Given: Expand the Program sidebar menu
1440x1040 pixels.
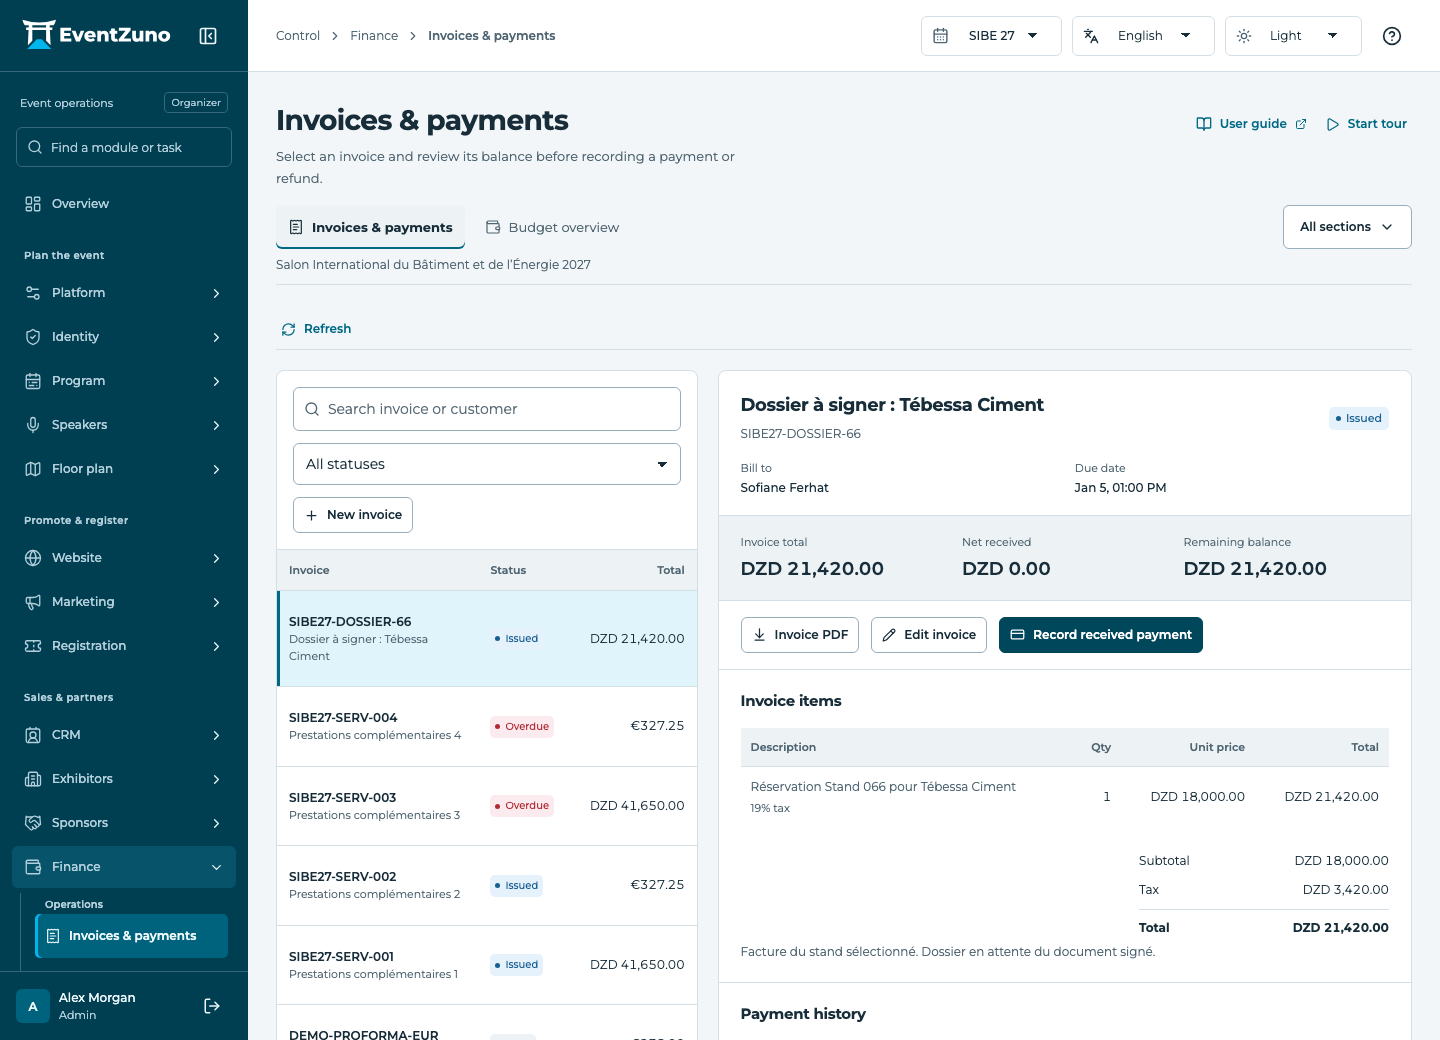Looking at the screenshot, I should point(124,381).
